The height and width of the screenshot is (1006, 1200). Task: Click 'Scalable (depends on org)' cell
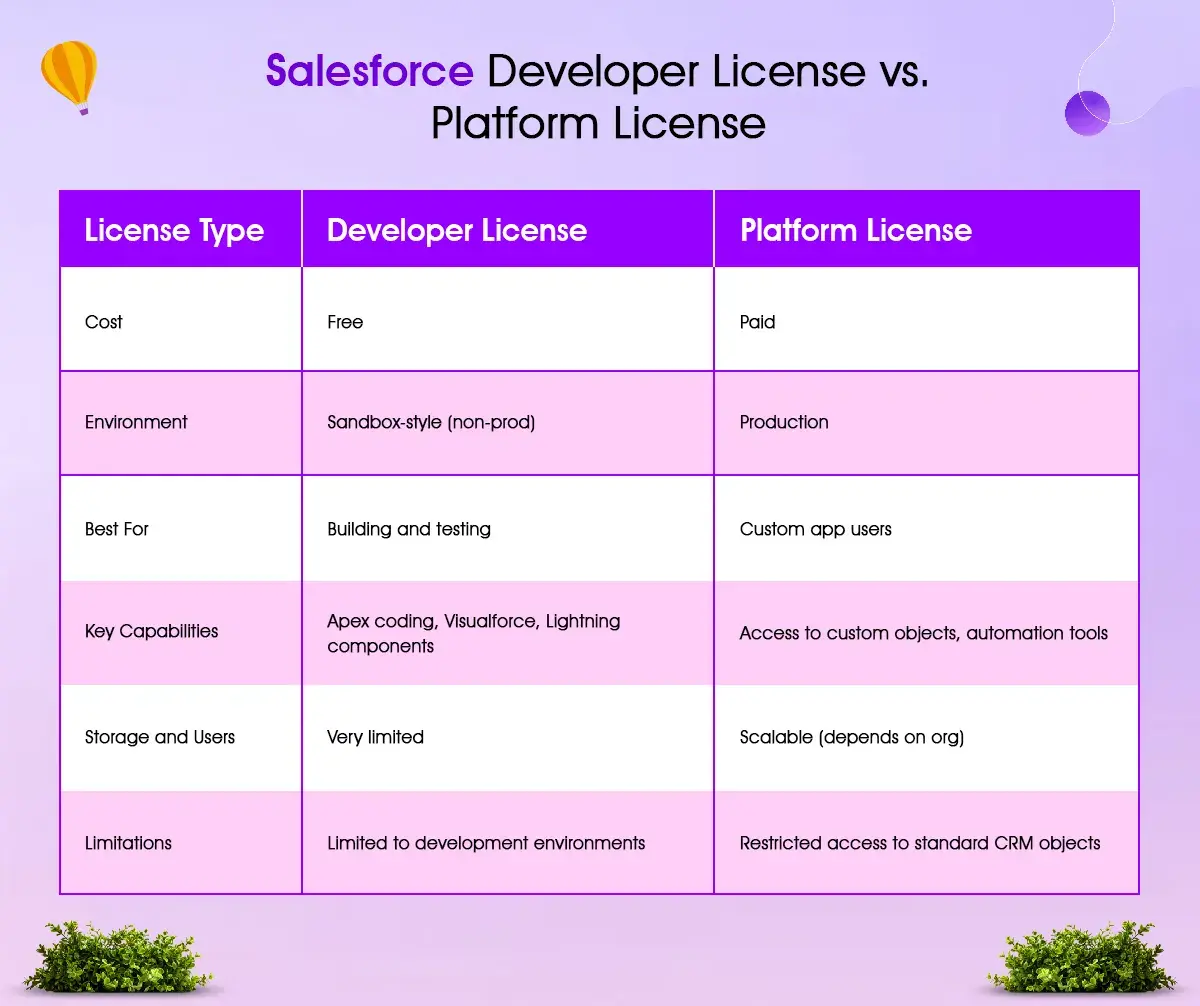[851, 737]
